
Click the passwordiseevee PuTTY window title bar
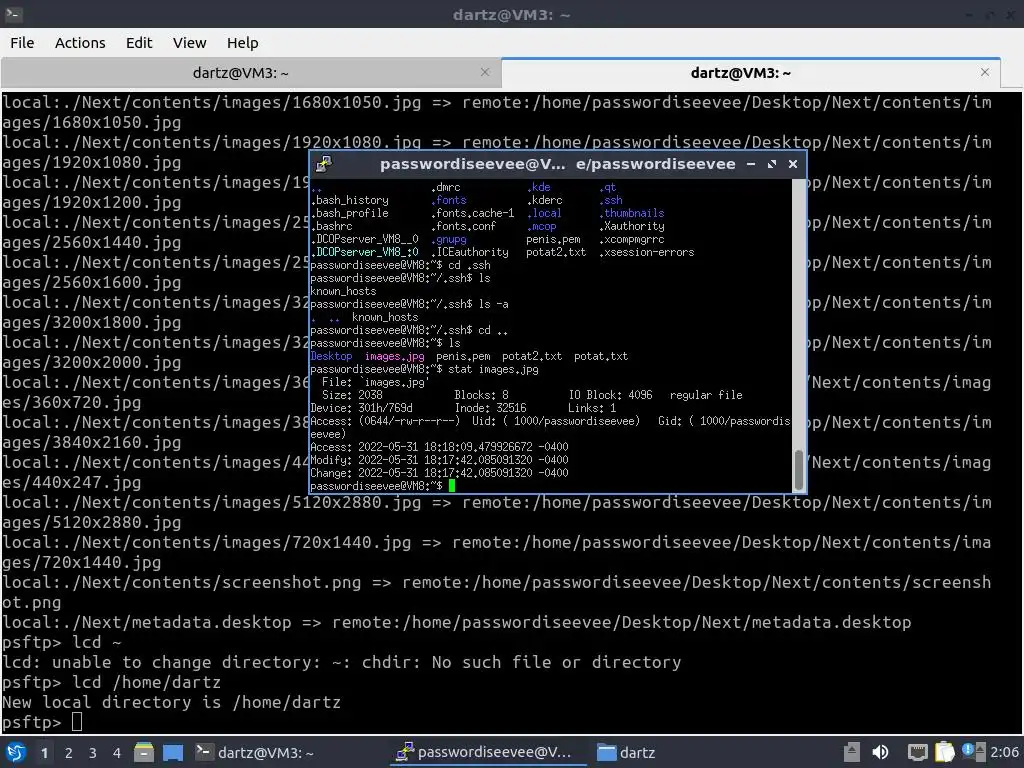[557, 165]
